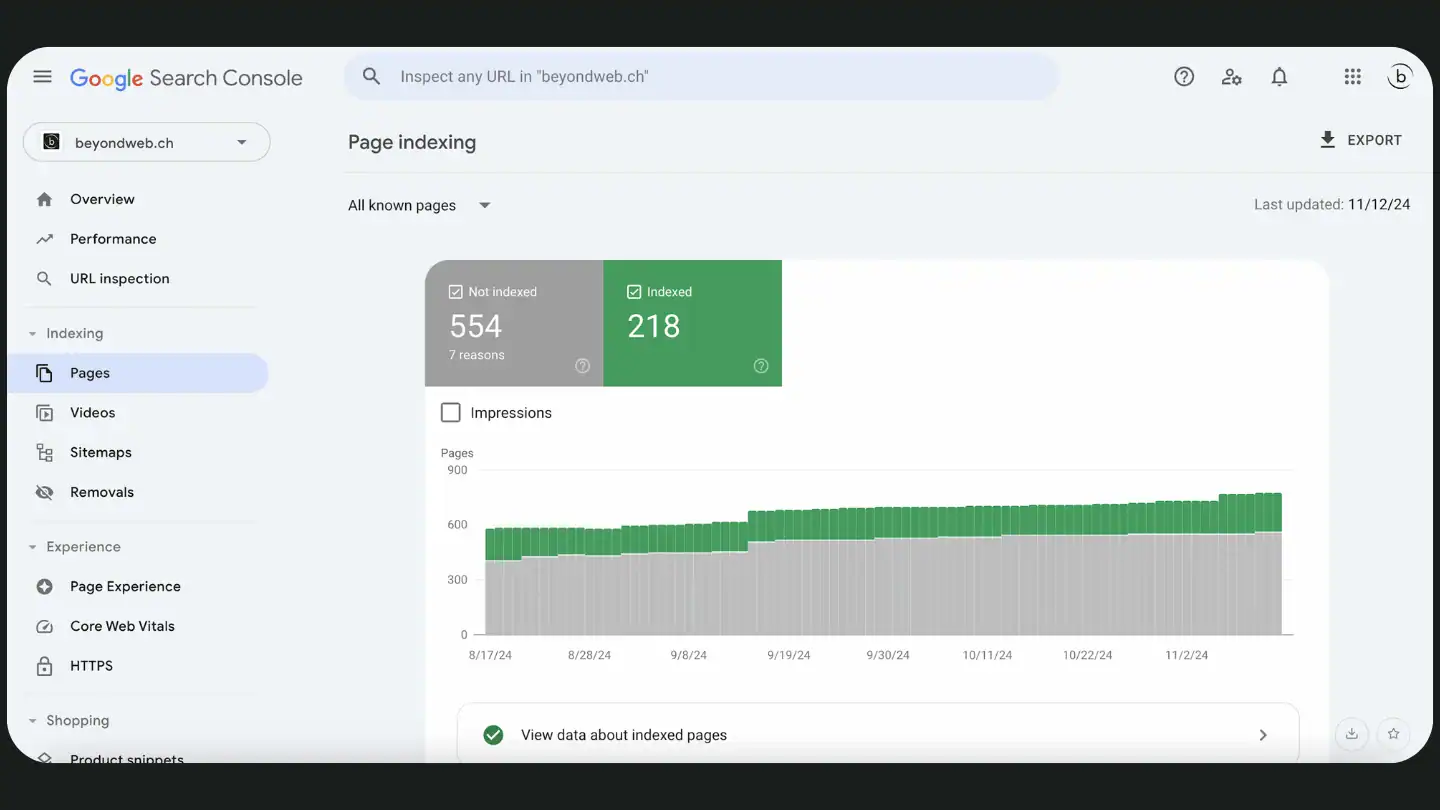Click the Overview home icon
The width and height of the screenshot is (1440, 810).
pos(44,199)
